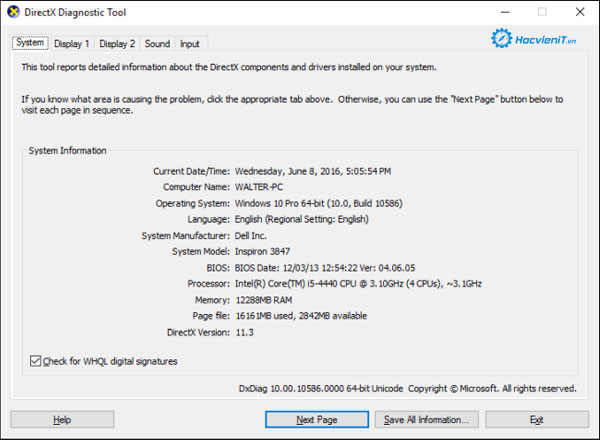Select the computer name 'WALTER-PC'
The height and width of the screenshot is (440, 600).
click(x=259, y=187)
